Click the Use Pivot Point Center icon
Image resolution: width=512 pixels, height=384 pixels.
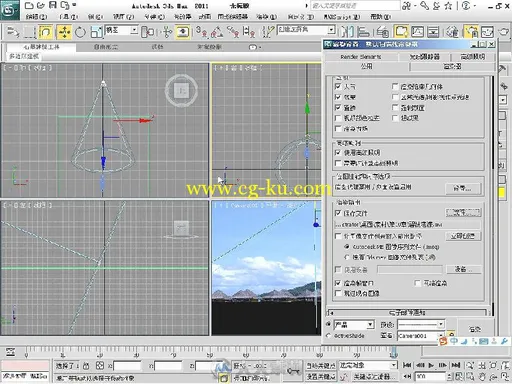tap(147, 32)
